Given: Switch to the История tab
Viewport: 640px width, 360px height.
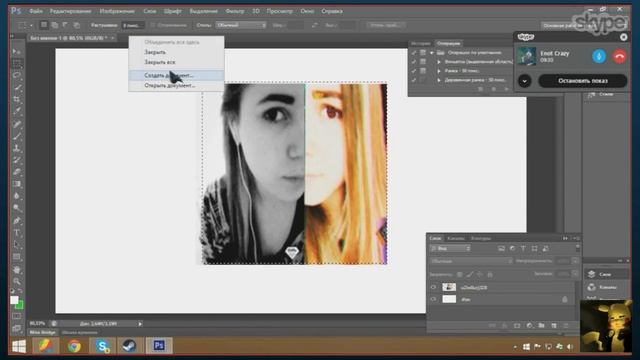Looking at the screenshot, I should tap(420, 43).
